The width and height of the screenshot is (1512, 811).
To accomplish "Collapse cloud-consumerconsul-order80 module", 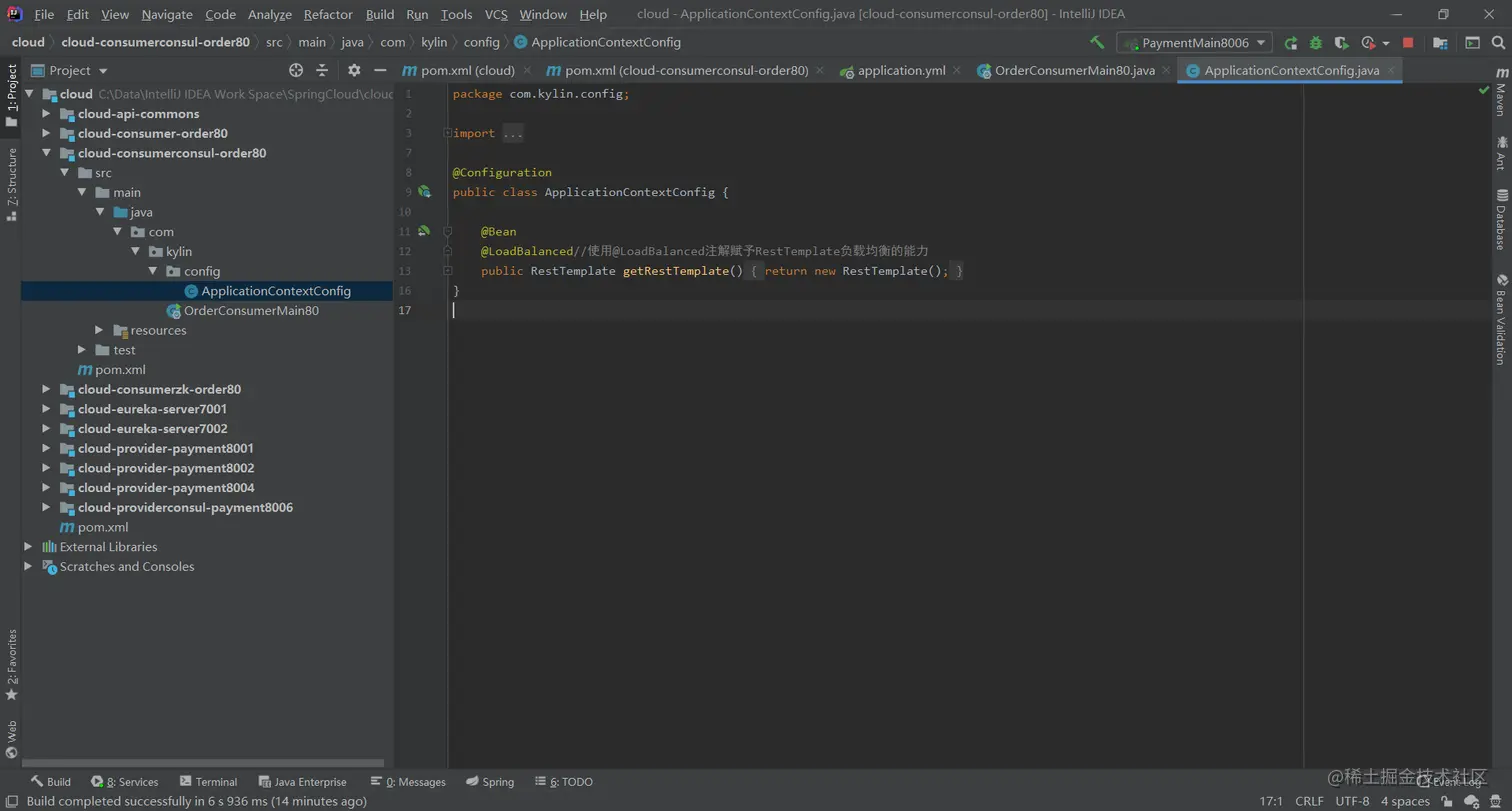I will pos(47,153).
